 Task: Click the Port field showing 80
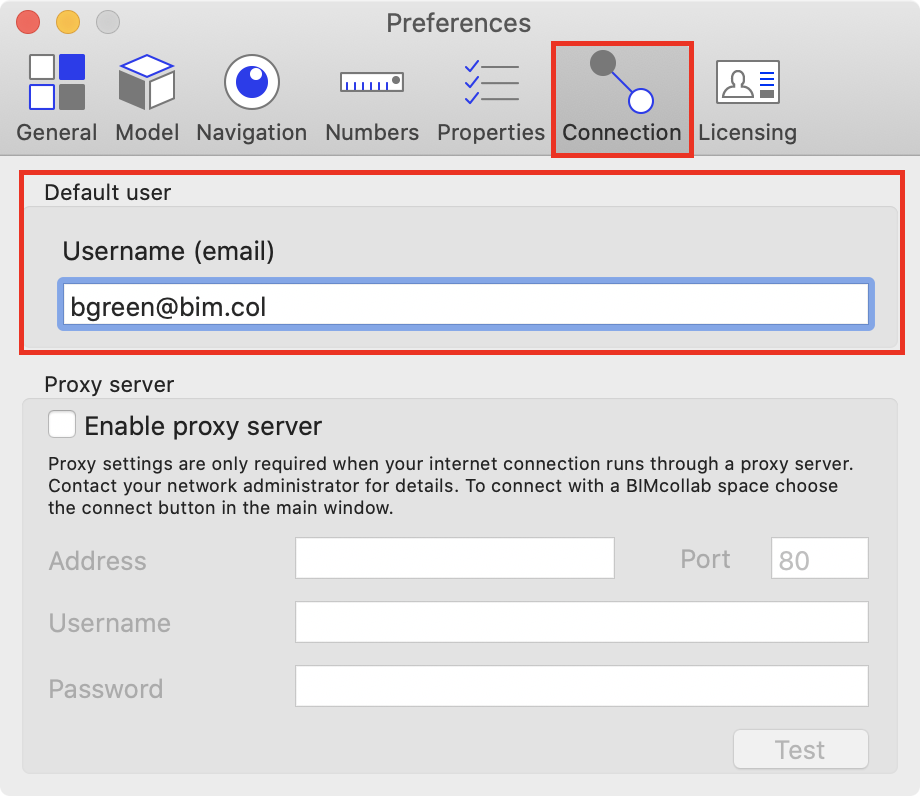pos(820,558)
